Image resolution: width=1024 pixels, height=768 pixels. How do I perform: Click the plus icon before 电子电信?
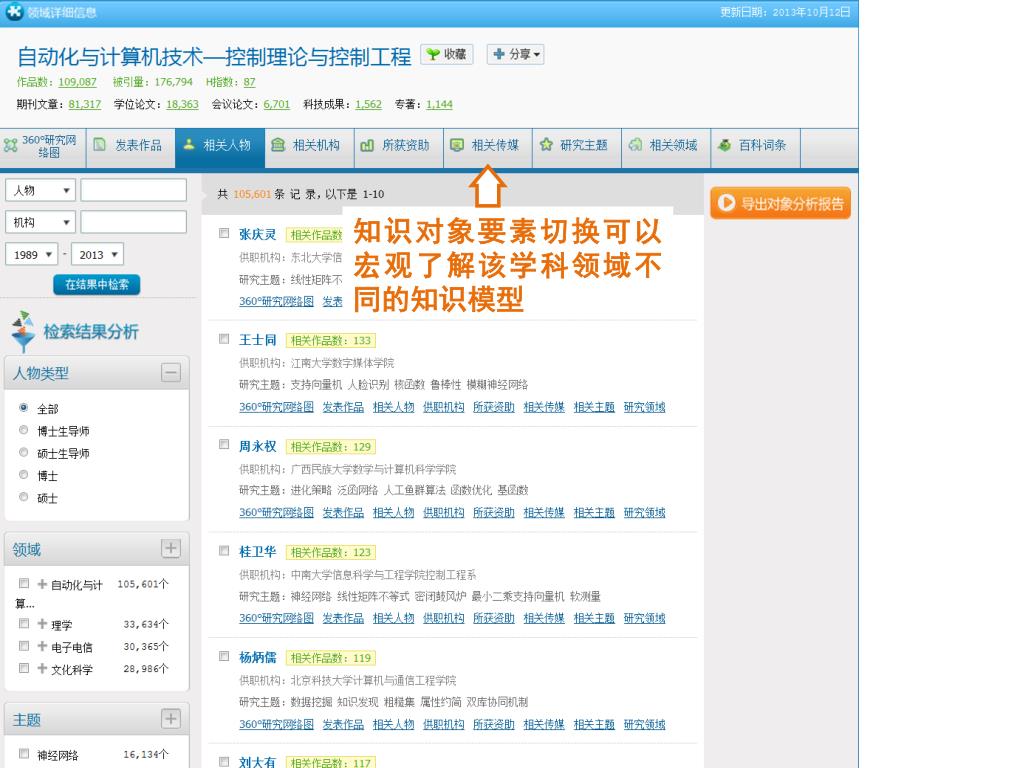click(42, 647)
